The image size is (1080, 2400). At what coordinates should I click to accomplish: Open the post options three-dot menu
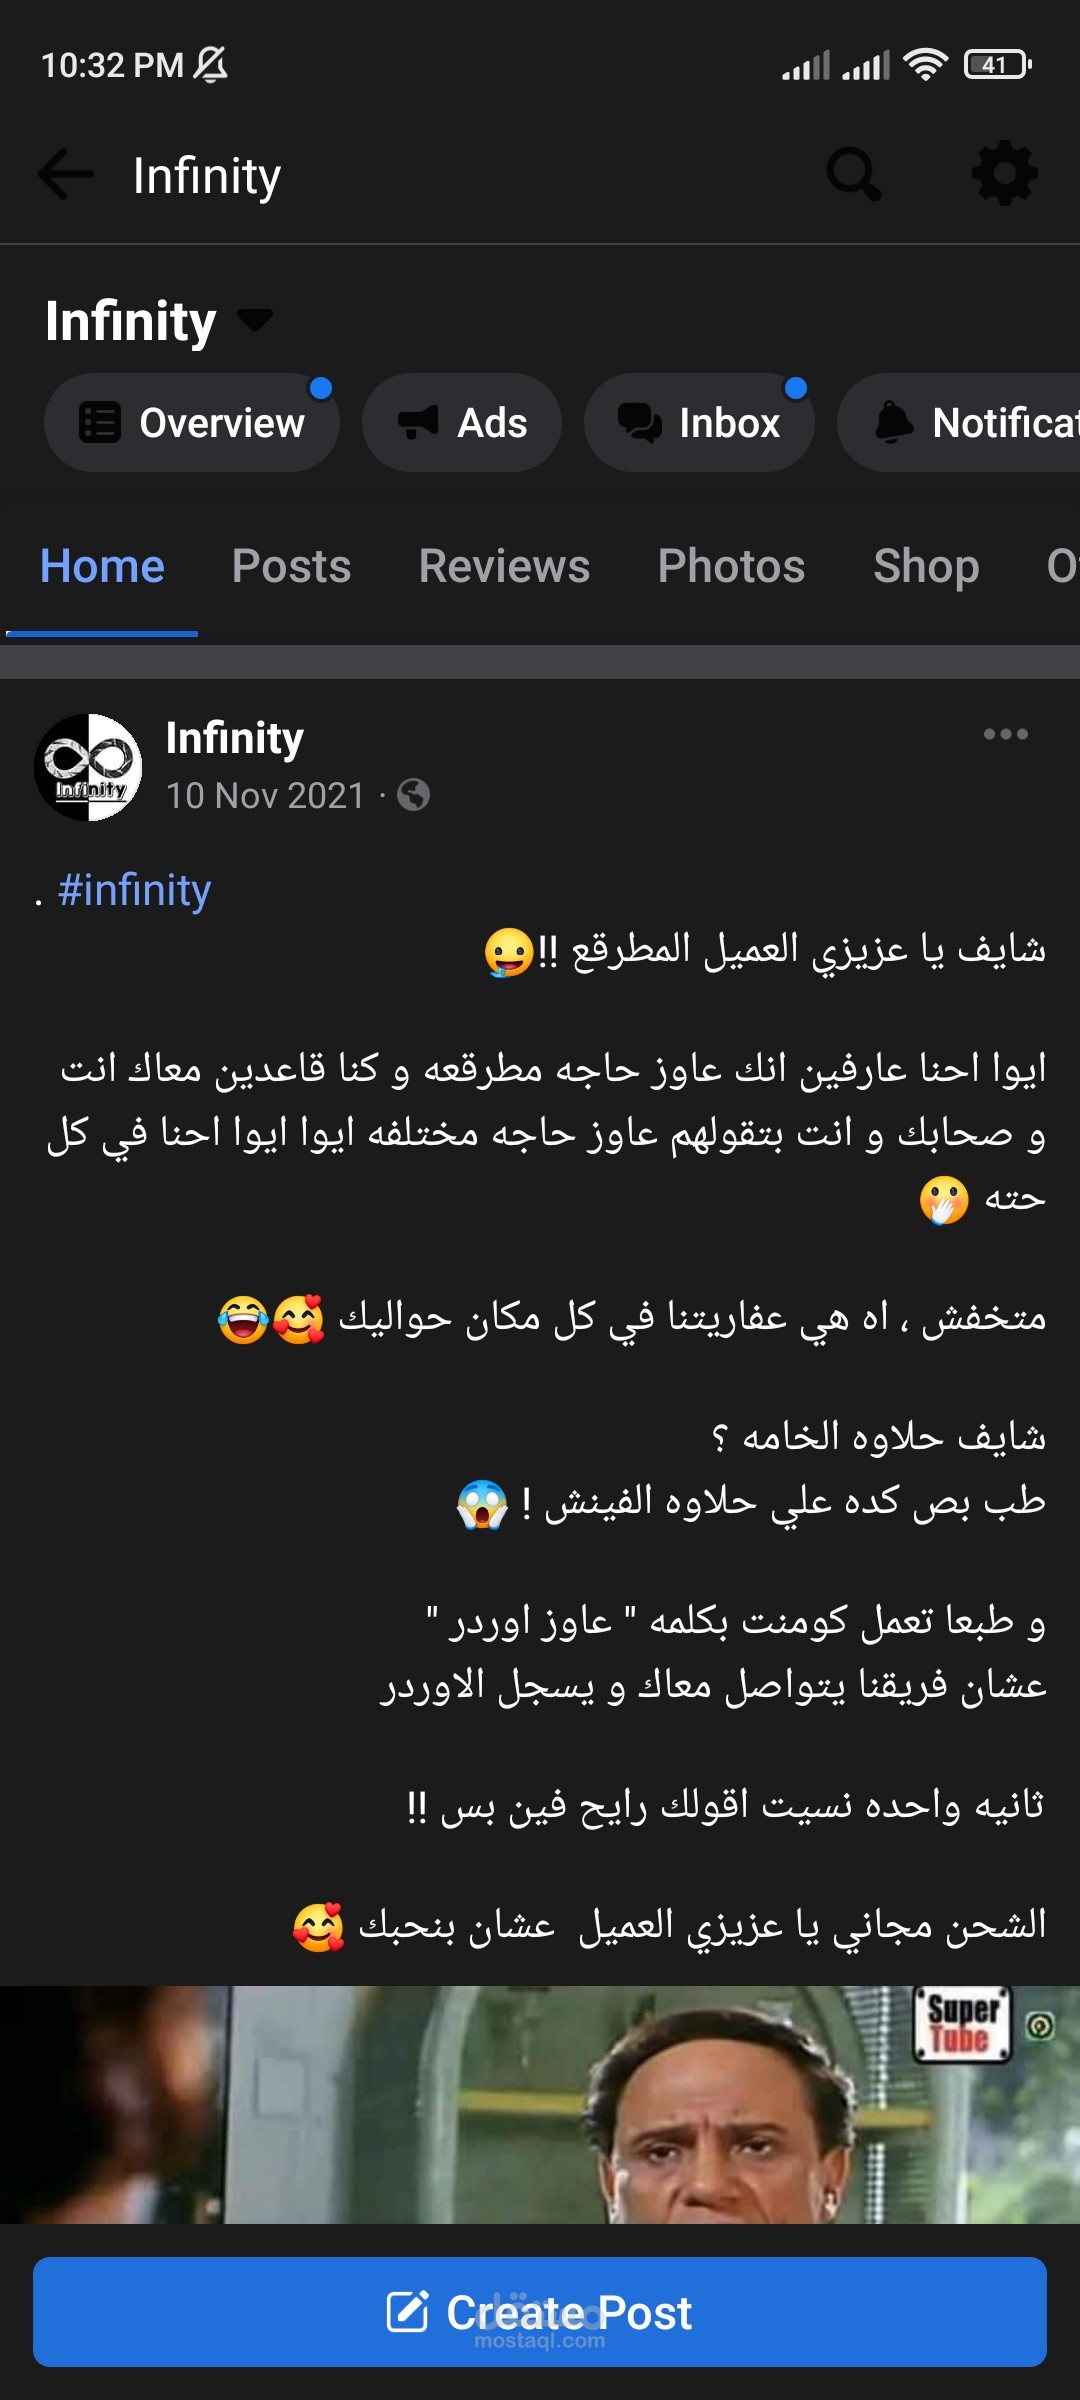tap(1006, 735)
